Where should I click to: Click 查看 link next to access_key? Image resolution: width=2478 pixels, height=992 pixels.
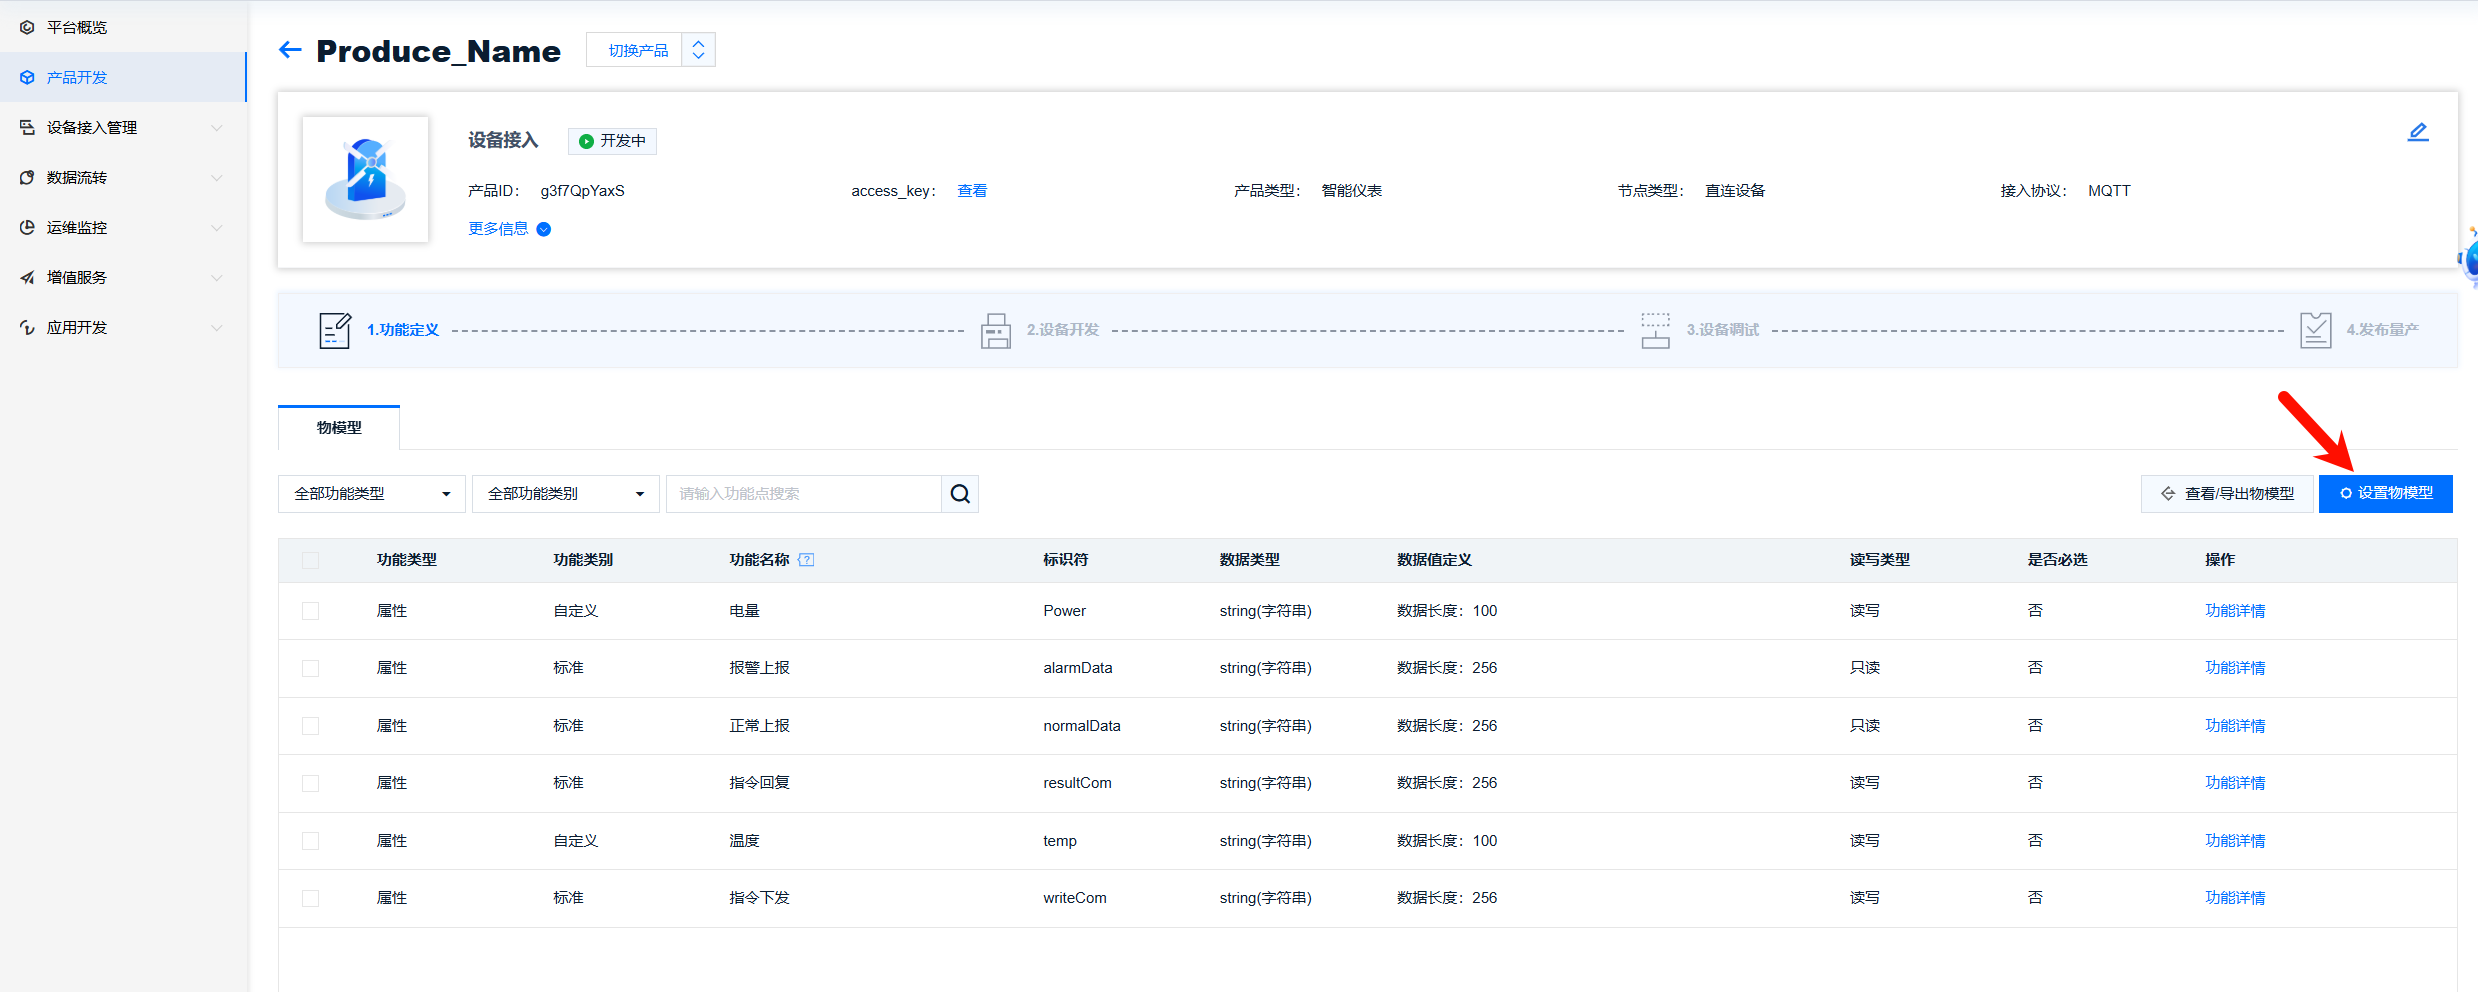[x=971, y=191]
